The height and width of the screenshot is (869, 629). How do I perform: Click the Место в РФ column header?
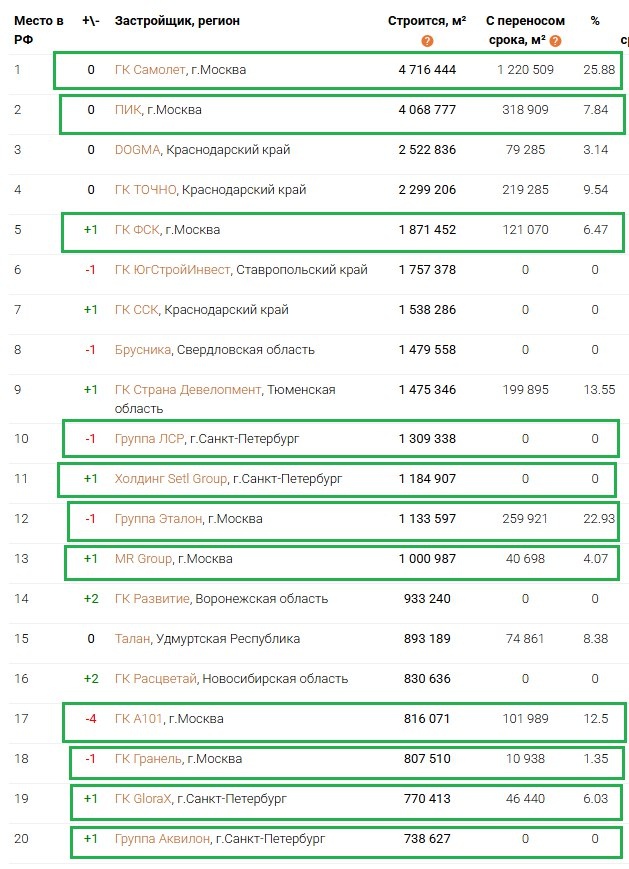(x=38, y=30)
